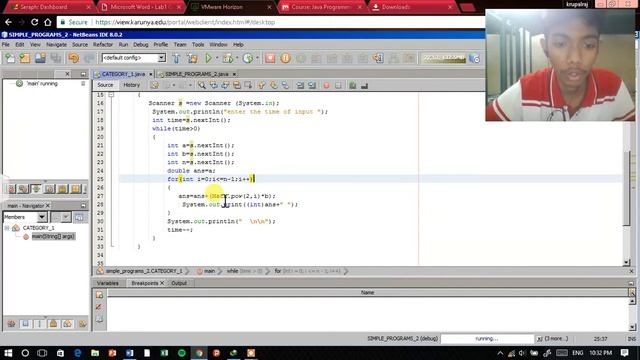640x360 pixels.
Task: Open the VMware Horizon browser tab
Action: [x=231, y=7]
